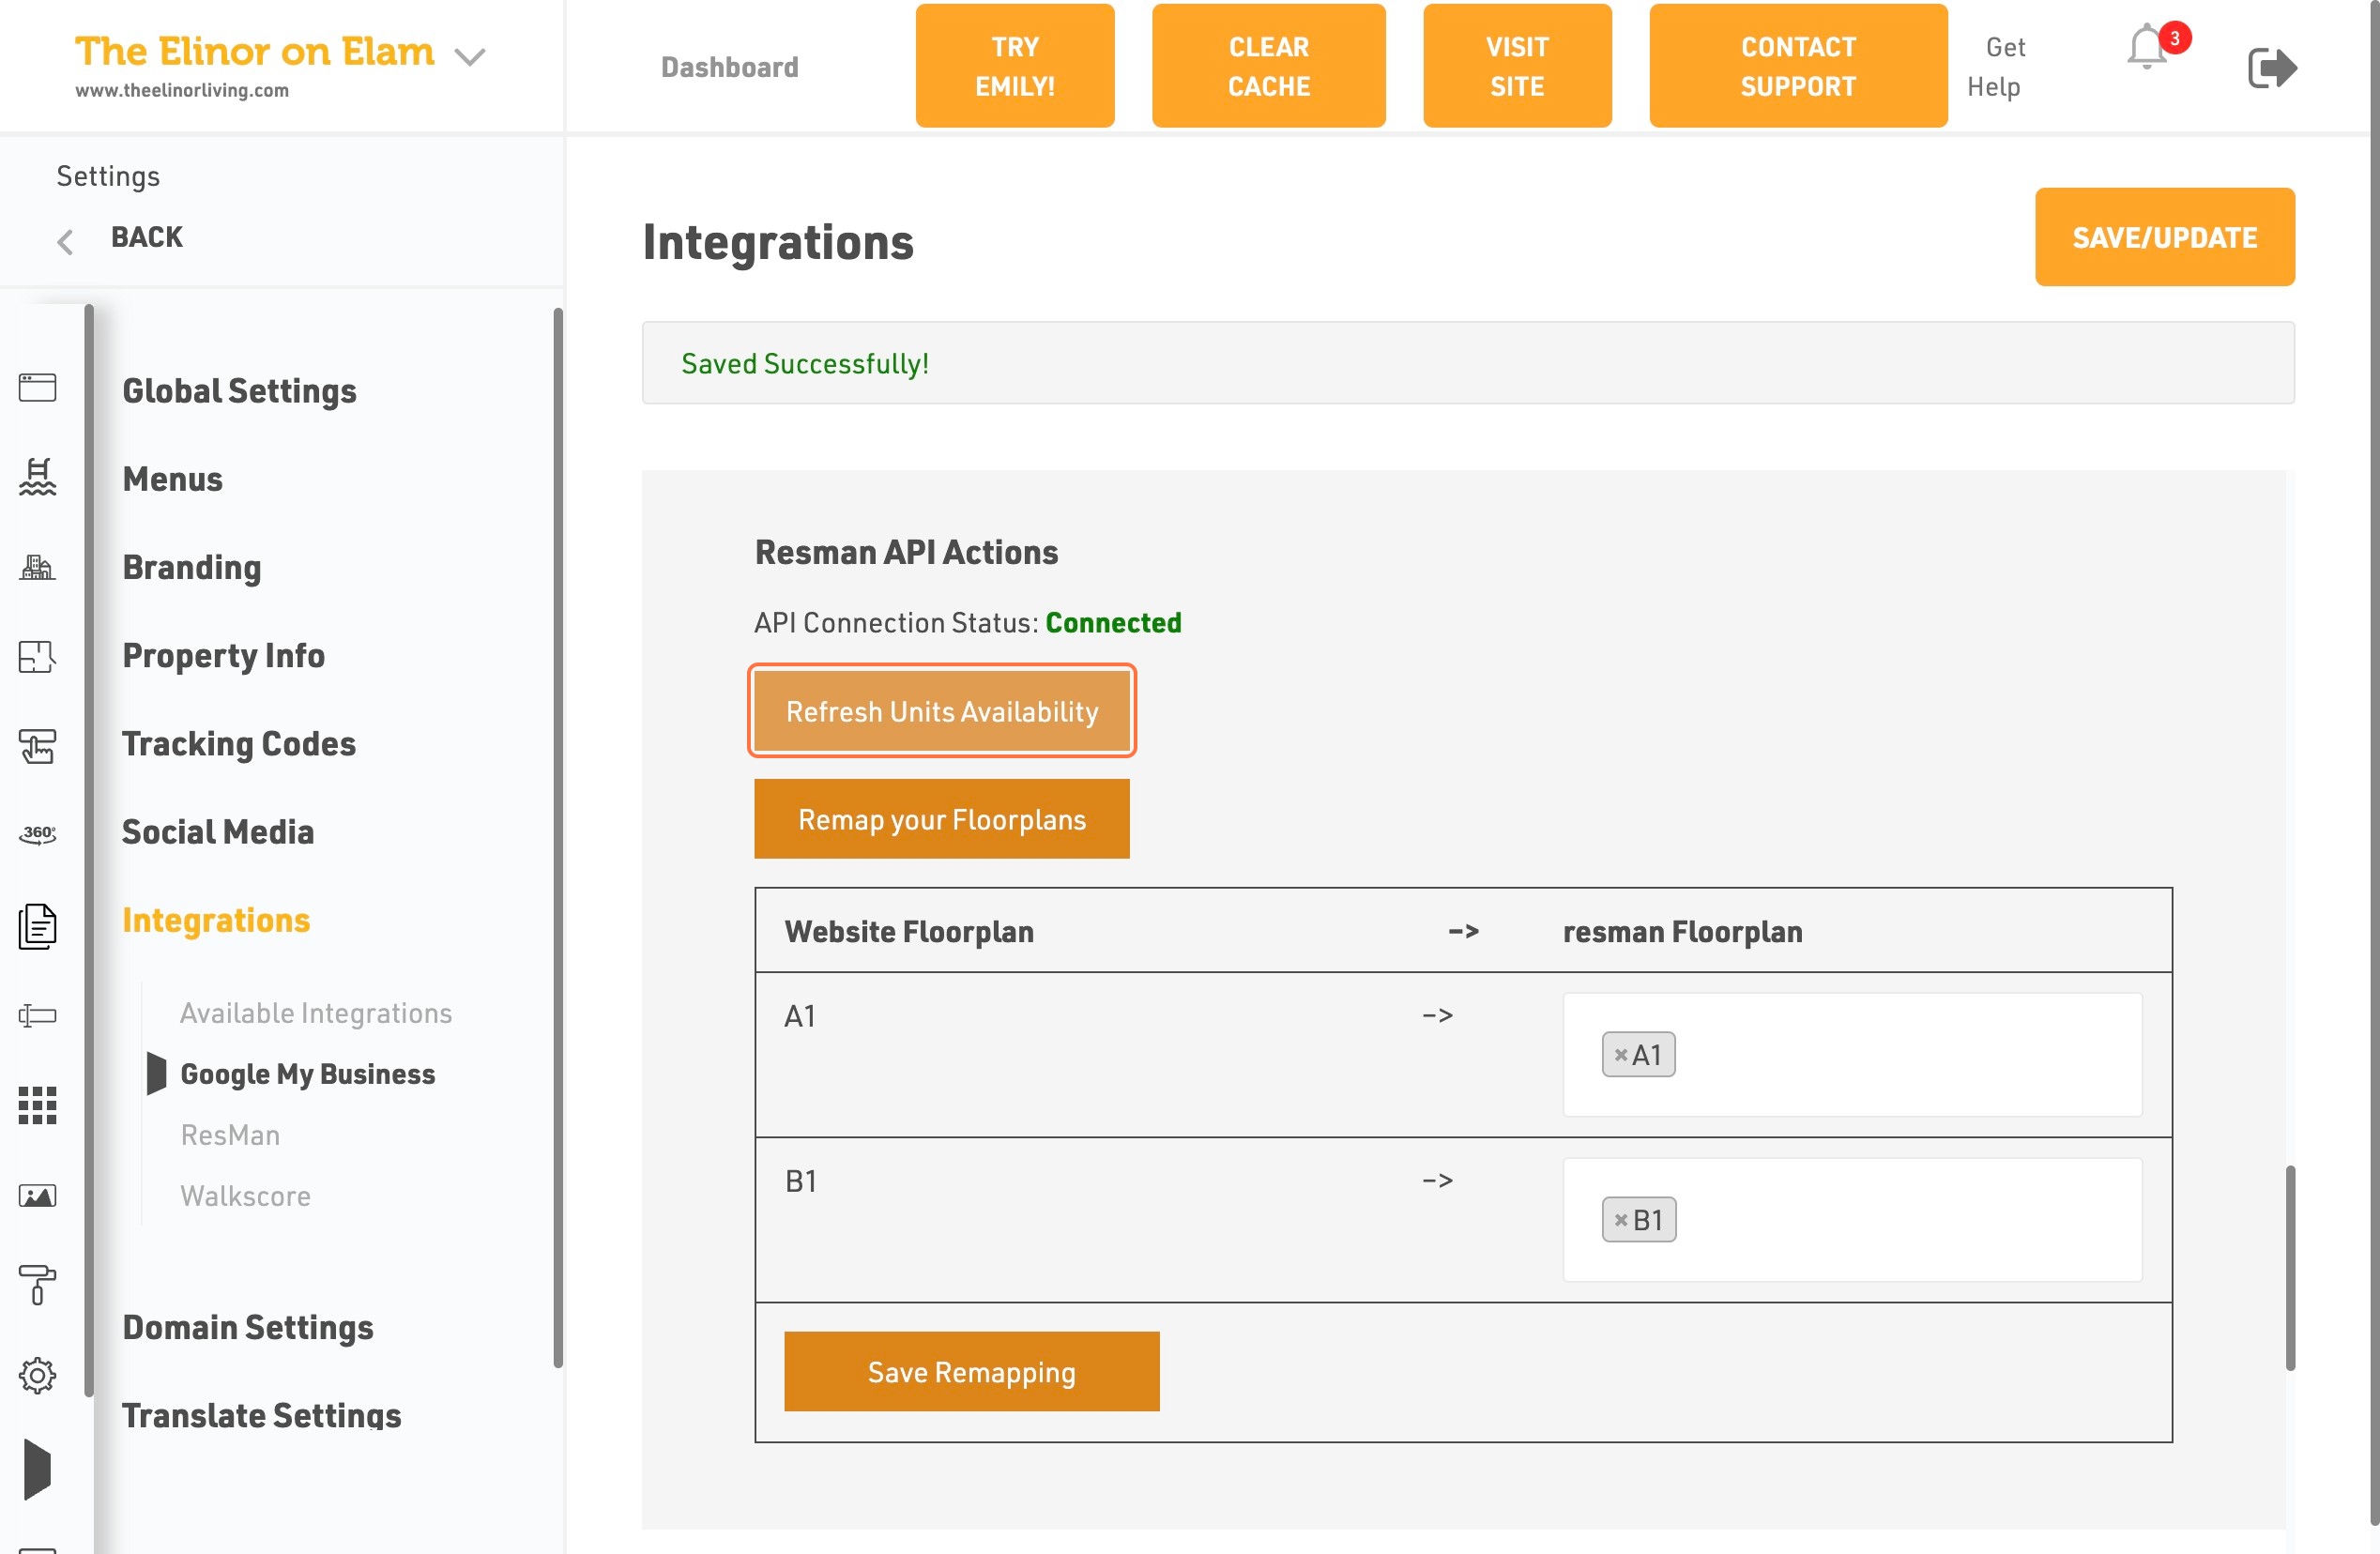Click the apps grid sidebar icon
The height and width of the screenshot is (1554, 2380).
click(x=38, y=1105)
